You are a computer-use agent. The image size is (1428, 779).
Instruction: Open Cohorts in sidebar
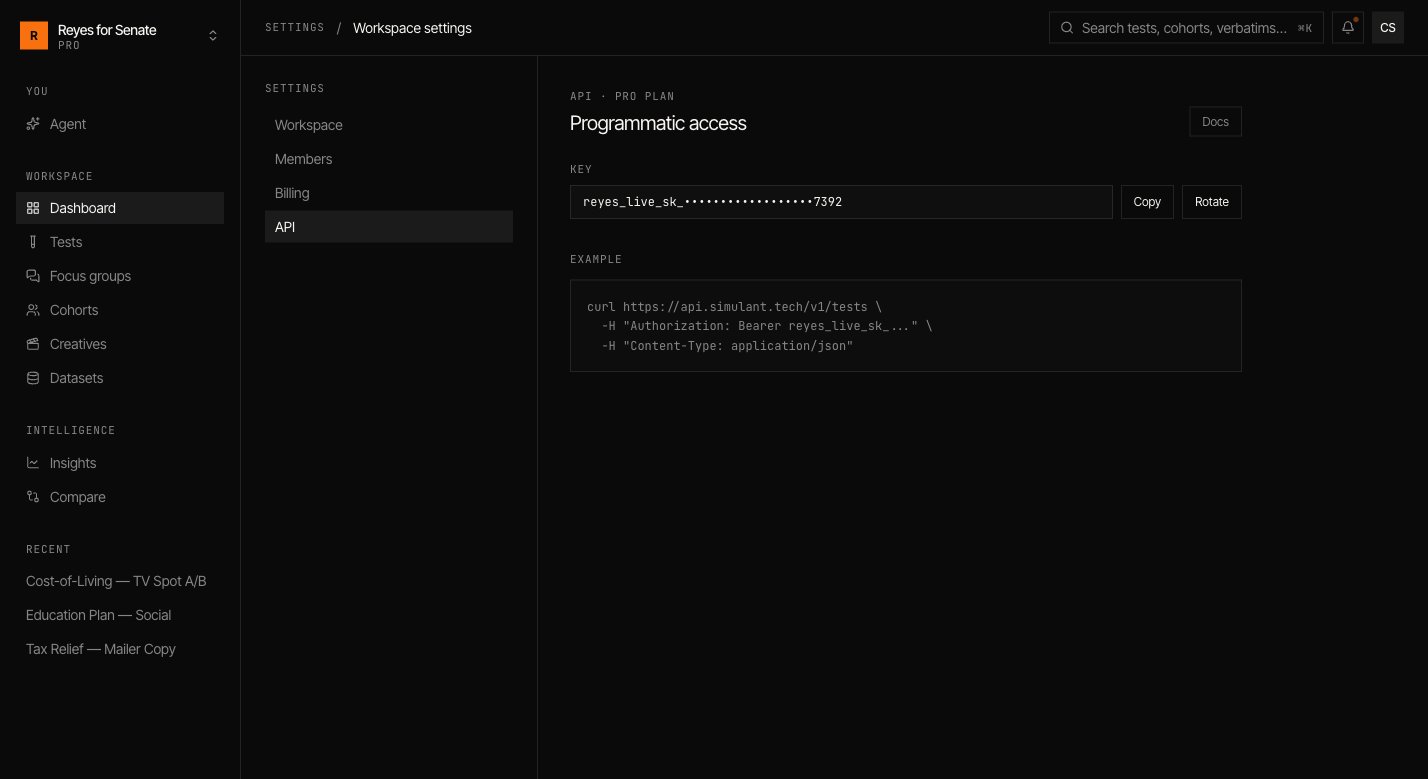(120, 310)
